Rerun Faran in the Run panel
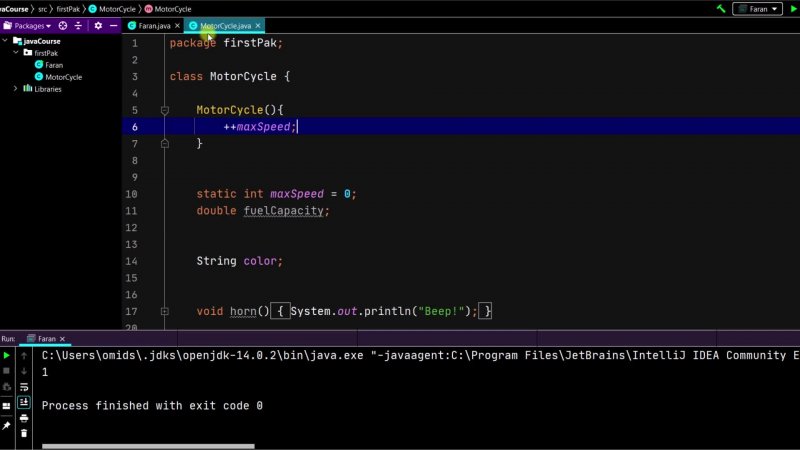The height and width of the screenshot is (450, 800). click(7, 355)
